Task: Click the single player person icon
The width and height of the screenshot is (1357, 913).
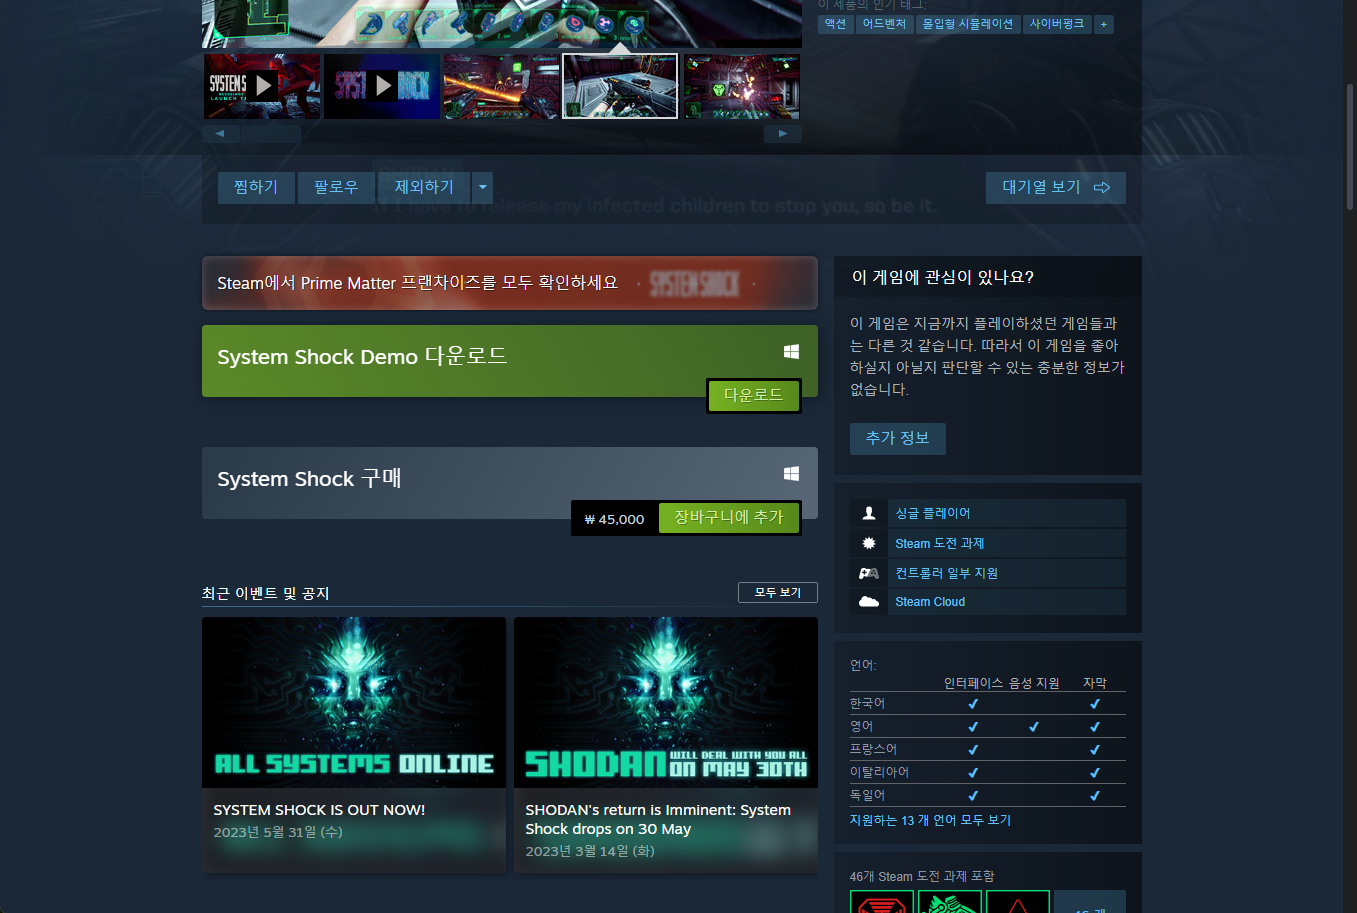Action: [x=869, y=513]
